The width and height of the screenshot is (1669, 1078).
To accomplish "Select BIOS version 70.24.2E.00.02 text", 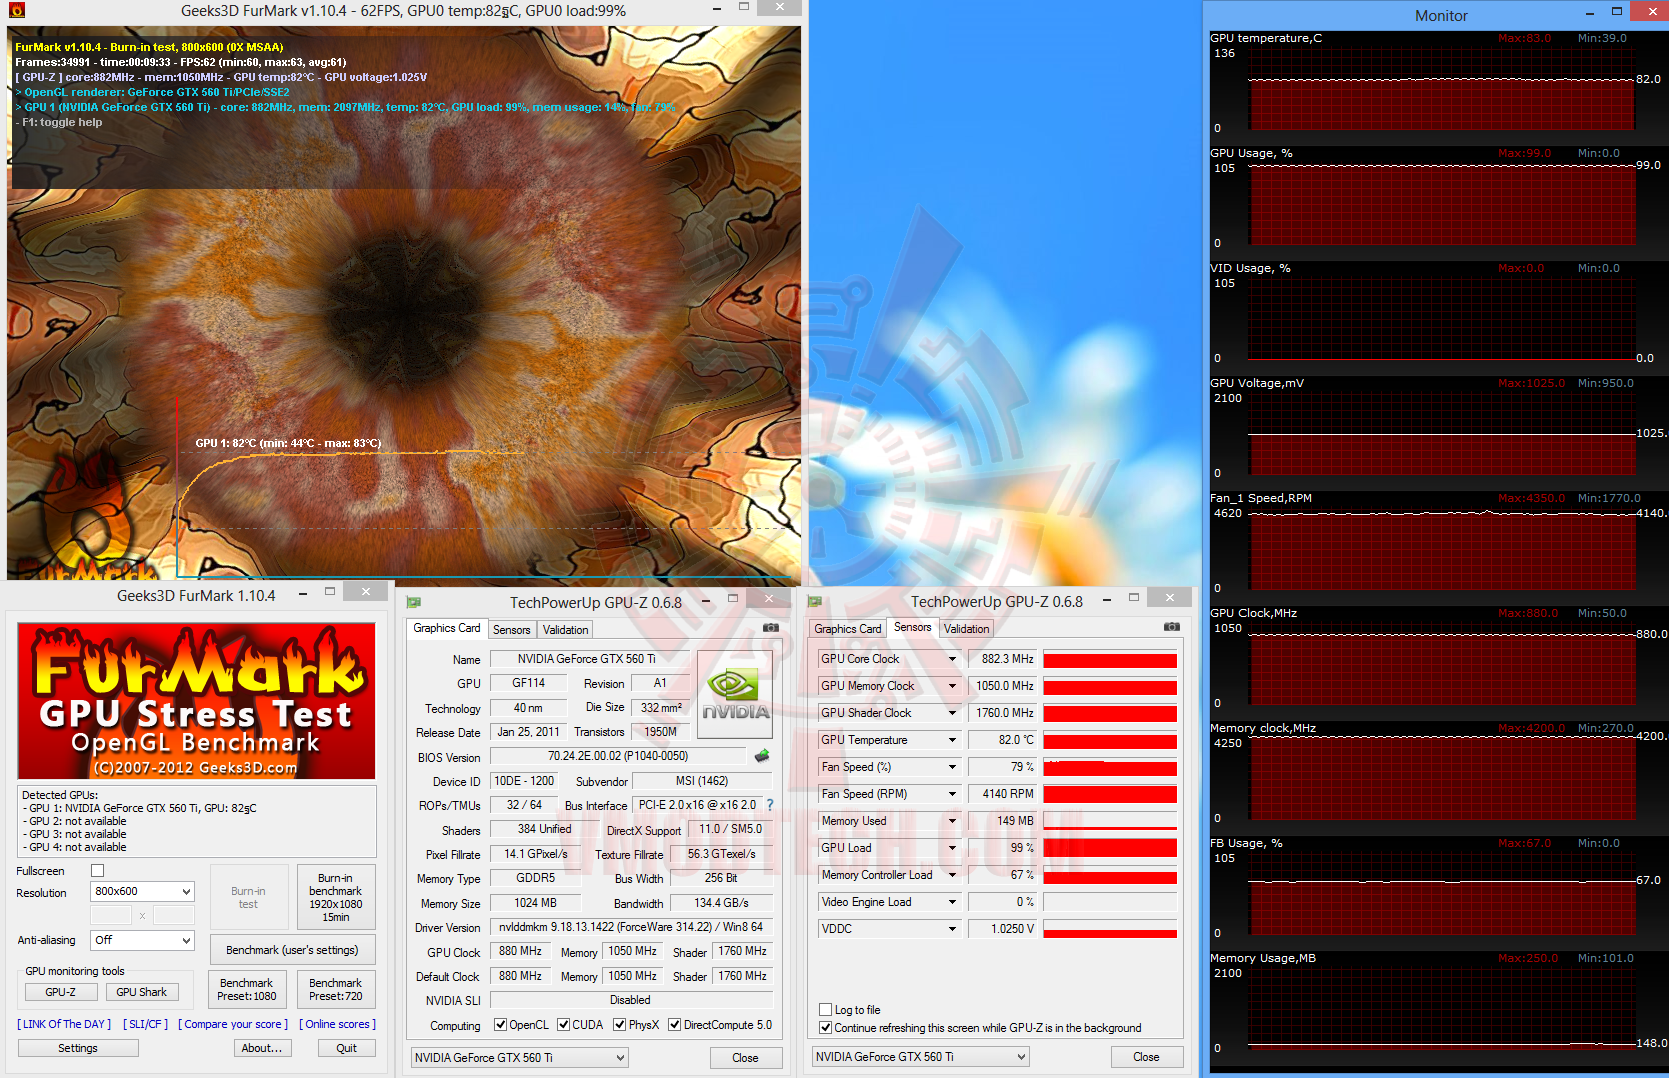I will click(x=618, y=756).
